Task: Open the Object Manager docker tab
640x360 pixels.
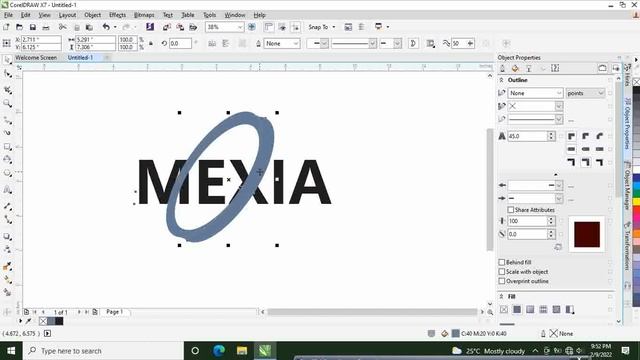Action: pos(628,185)
